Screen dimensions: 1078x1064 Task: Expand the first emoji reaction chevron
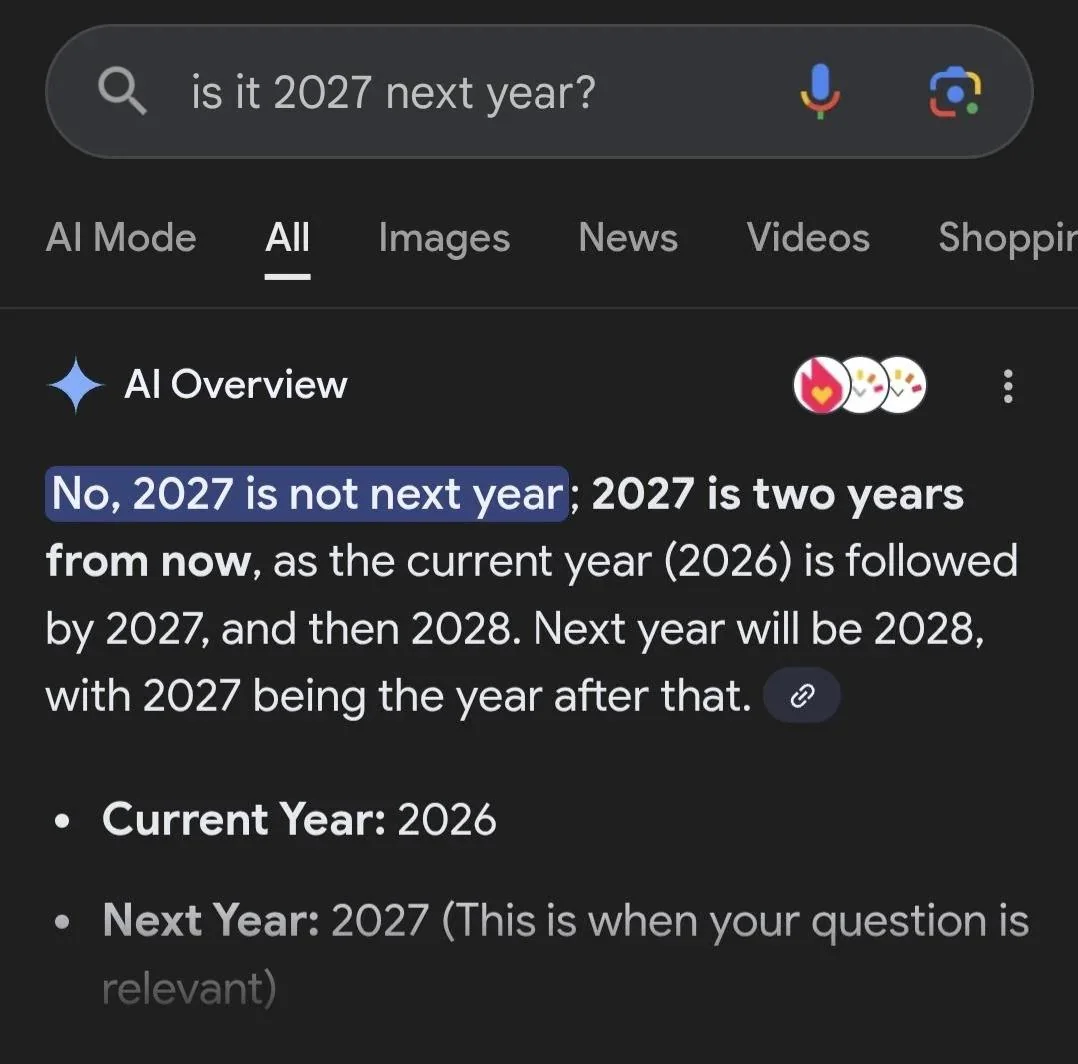click(860, 392)
